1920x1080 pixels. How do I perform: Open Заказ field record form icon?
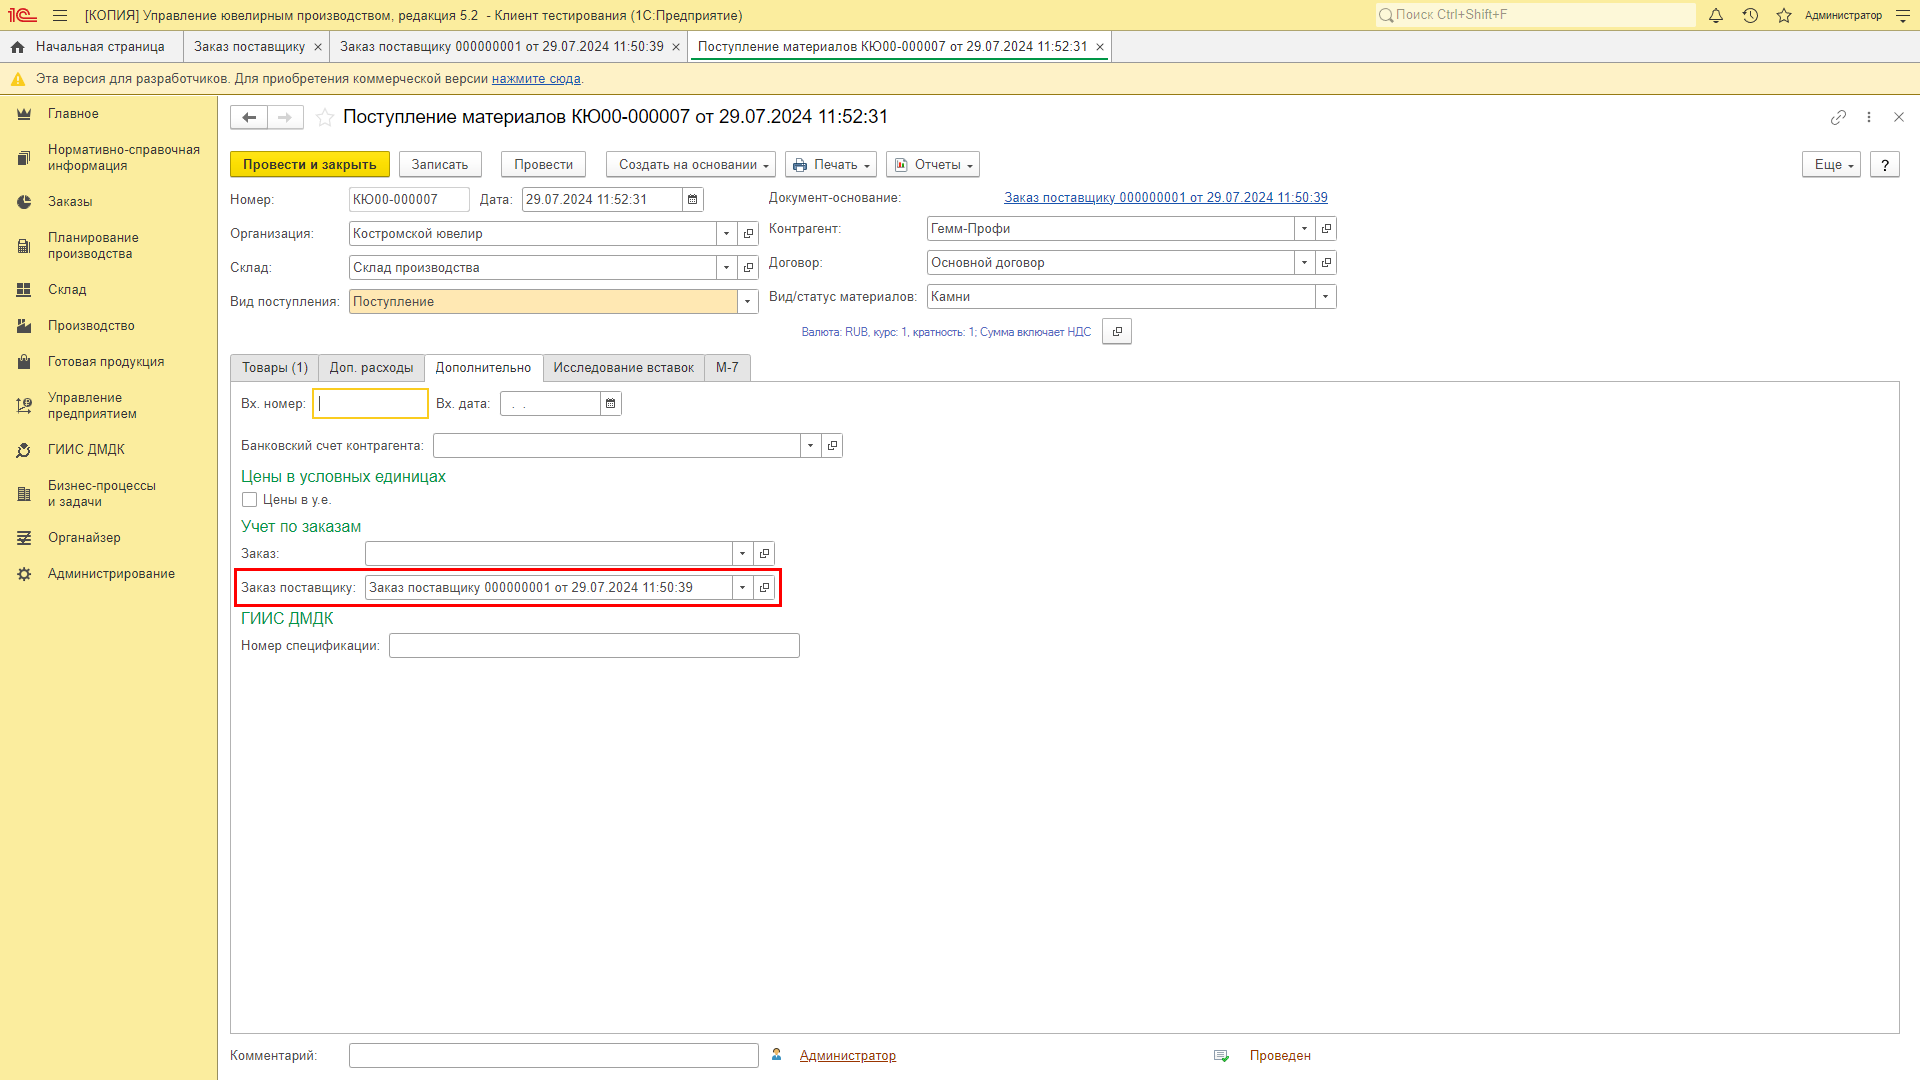764,553
